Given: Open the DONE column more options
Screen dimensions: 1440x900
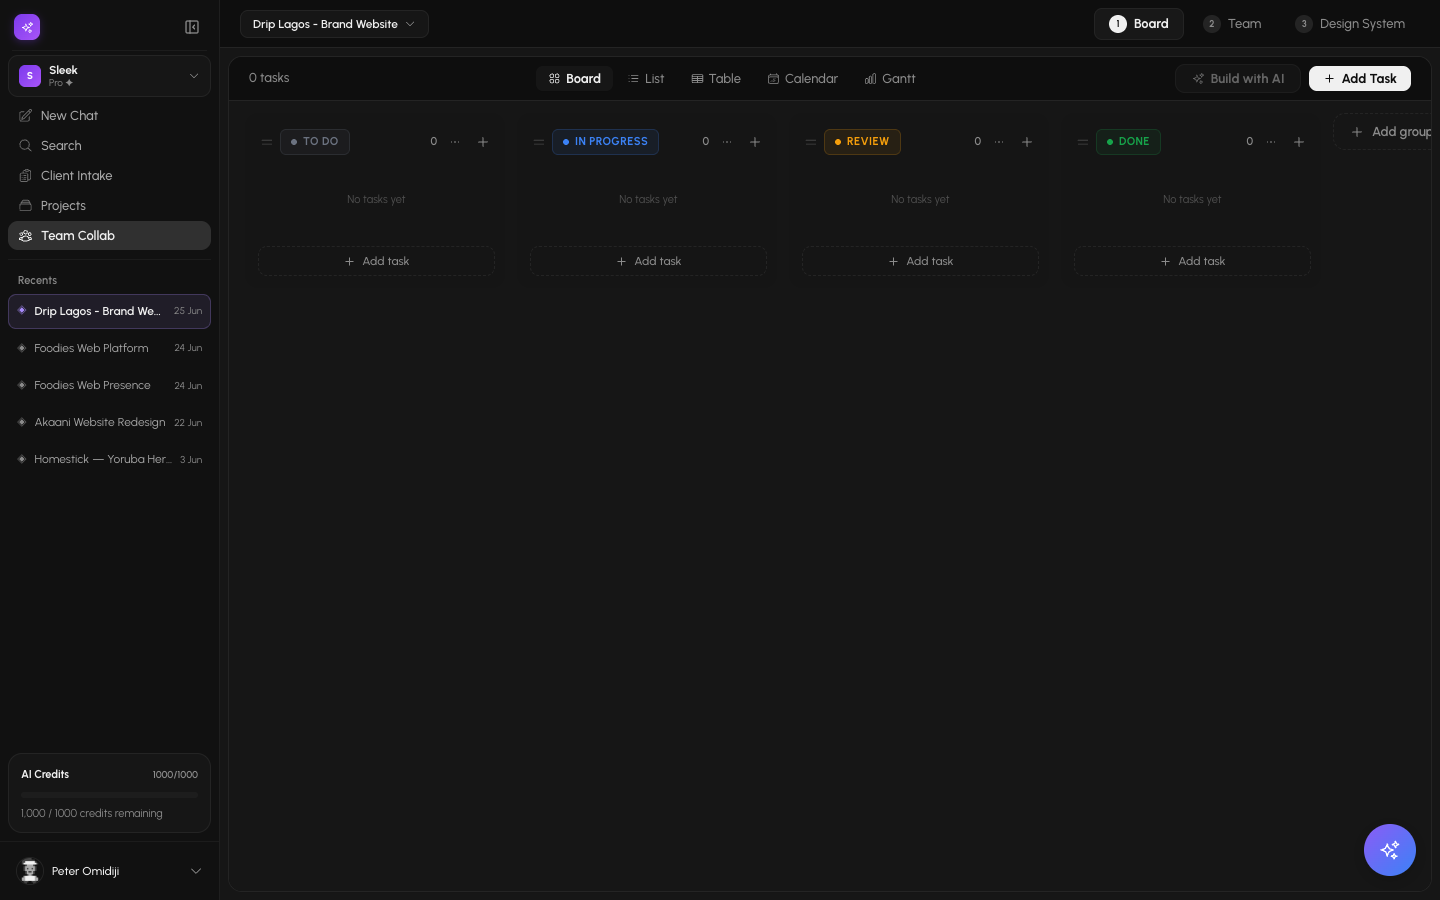Looking at the screenshot, I should 1272,142.
